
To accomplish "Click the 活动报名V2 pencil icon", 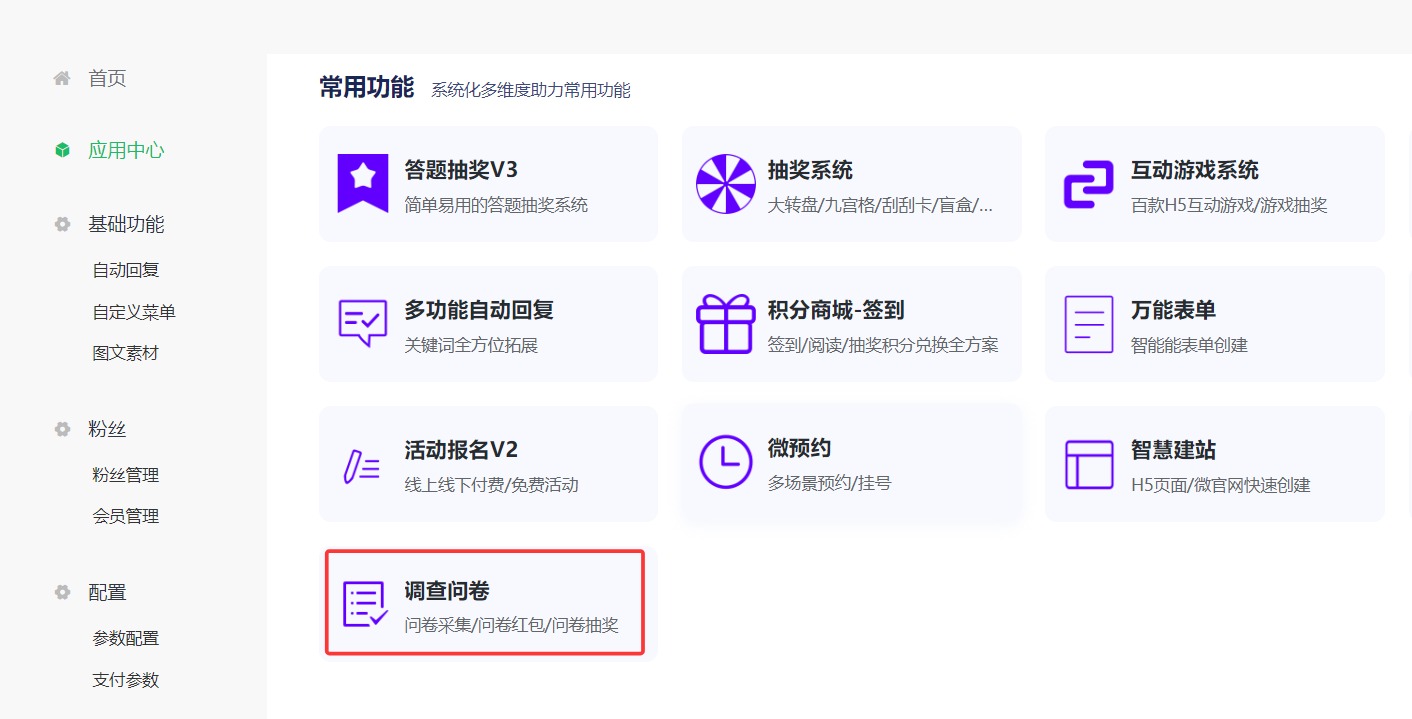I will 362,466.
